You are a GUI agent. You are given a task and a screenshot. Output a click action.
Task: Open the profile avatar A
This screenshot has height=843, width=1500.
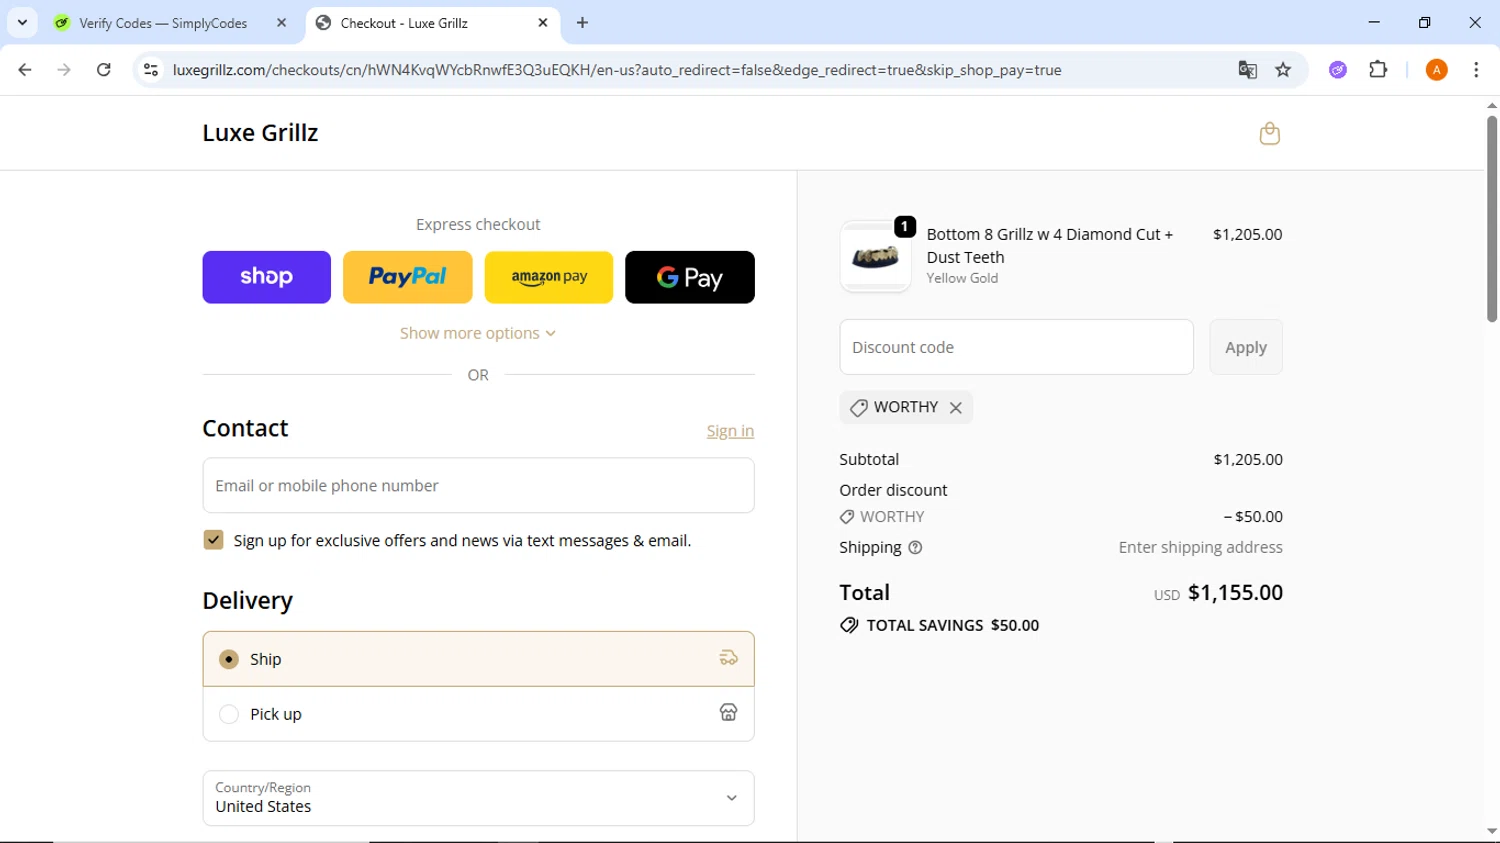click(1436, 70)
